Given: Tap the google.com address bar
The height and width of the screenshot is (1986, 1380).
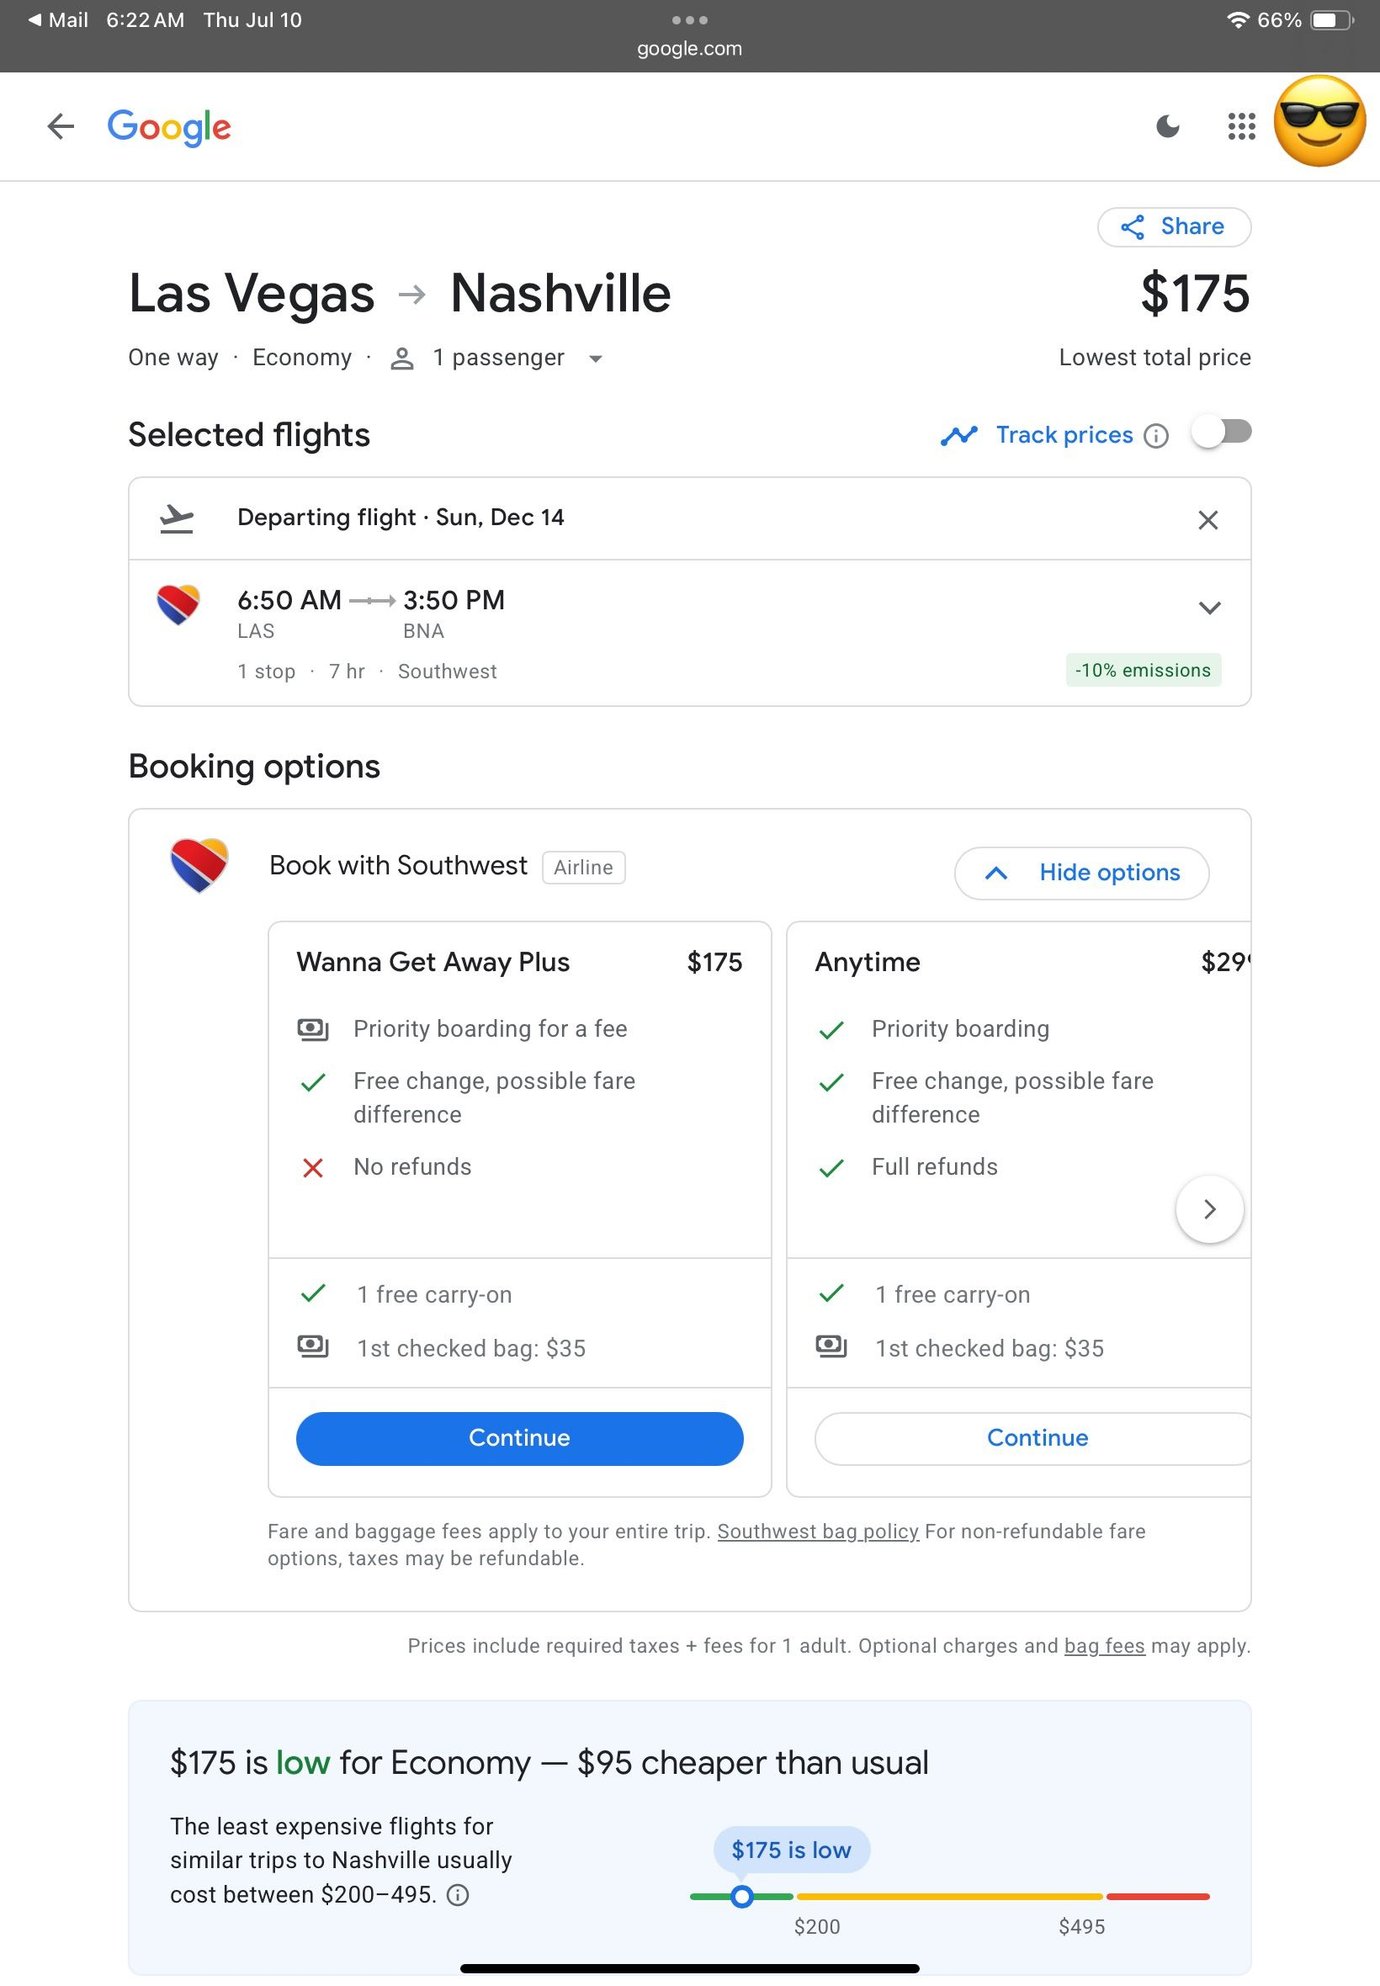Looking at the screenshot, I should (689, 47).
